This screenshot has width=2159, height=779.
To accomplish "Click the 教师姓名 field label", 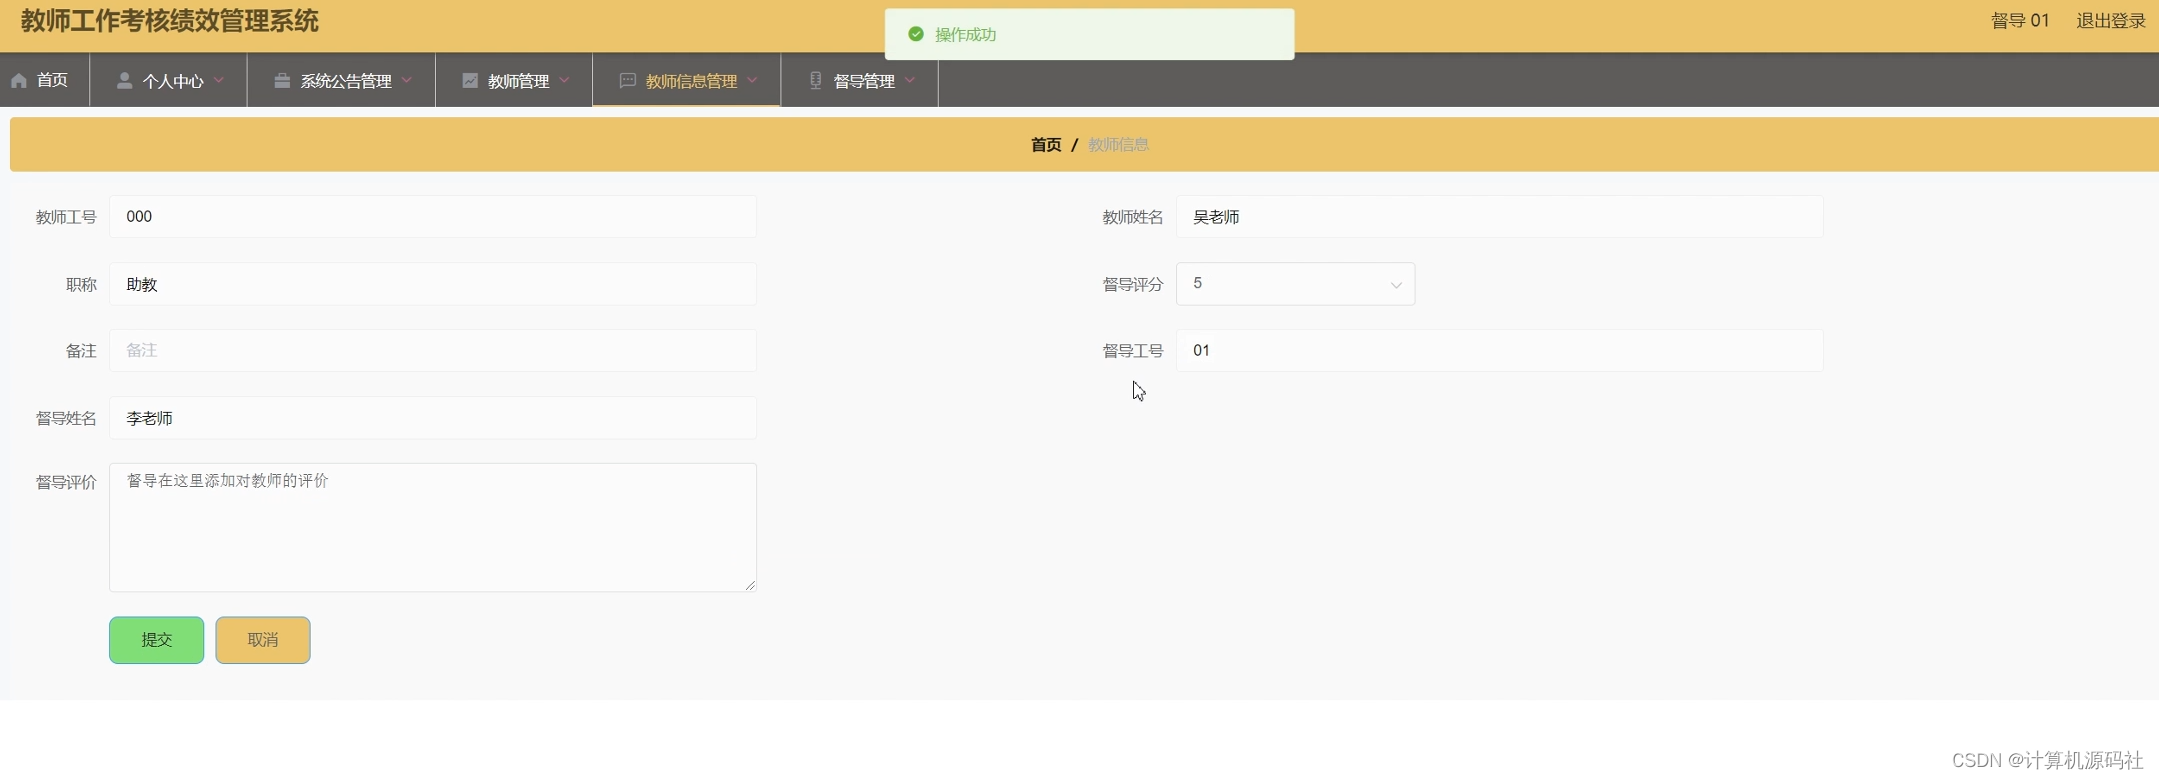I will [1133, 217].
